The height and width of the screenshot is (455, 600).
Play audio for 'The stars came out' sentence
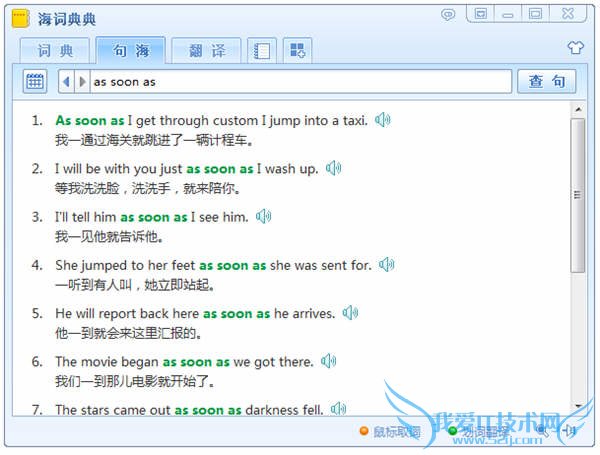338,409
